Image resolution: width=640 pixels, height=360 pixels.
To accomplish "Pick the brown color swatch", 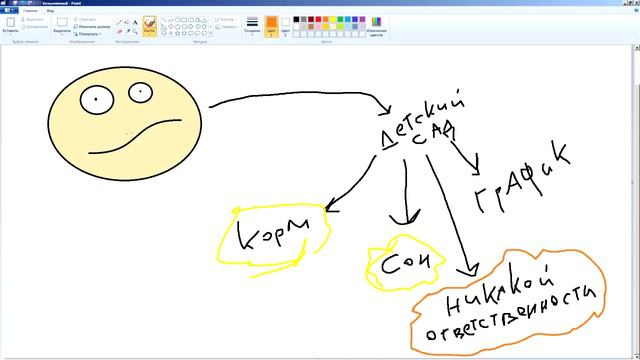I will click(x=311, y=27).
